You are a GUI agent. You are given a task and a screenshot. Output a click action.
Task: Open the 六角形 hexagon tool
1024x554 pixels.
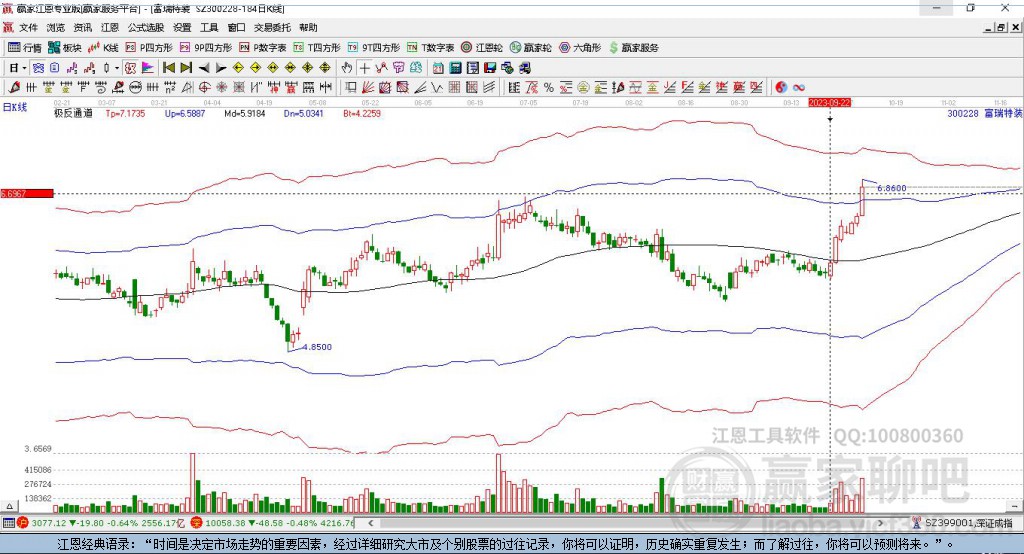pyautogui.click(x=580, y=48)
